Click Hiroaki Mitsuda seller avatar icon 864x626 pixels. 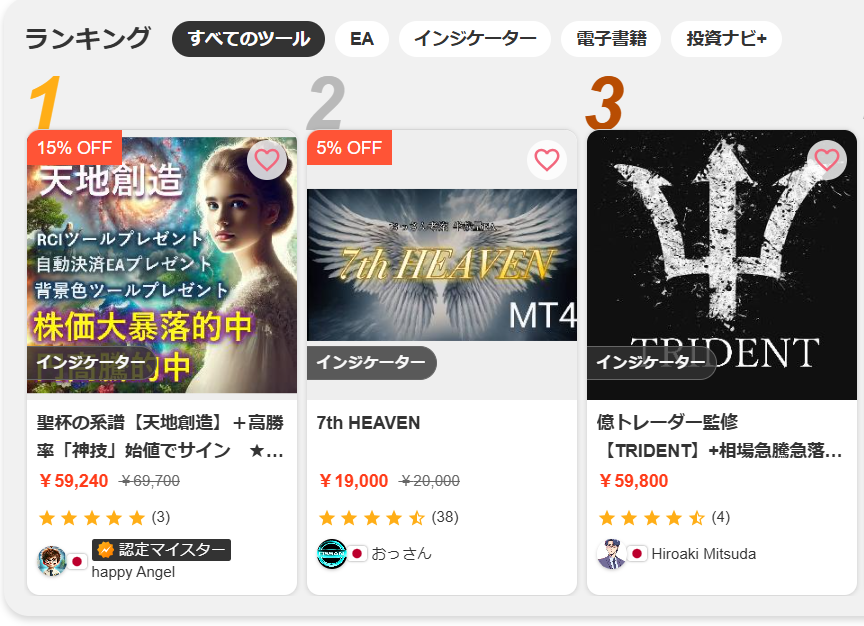(x=612, y=554)
